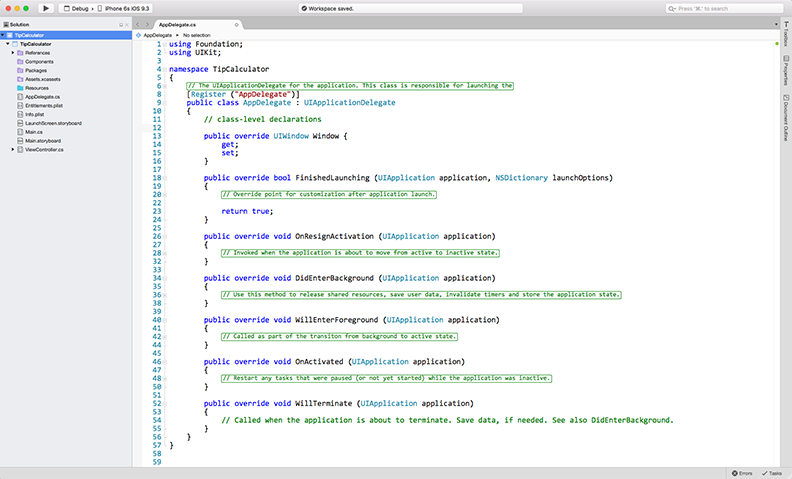Select Main.cs file

[x=34, y=132]
